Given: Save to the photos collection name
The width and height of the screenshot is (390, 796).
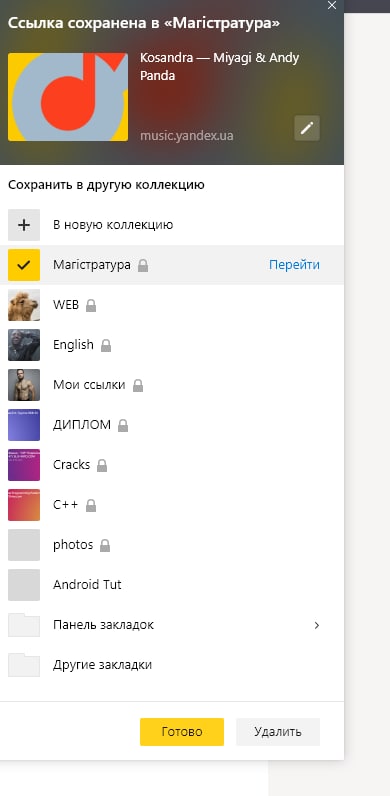Looking at the screenshot, I should pos(73,545).
